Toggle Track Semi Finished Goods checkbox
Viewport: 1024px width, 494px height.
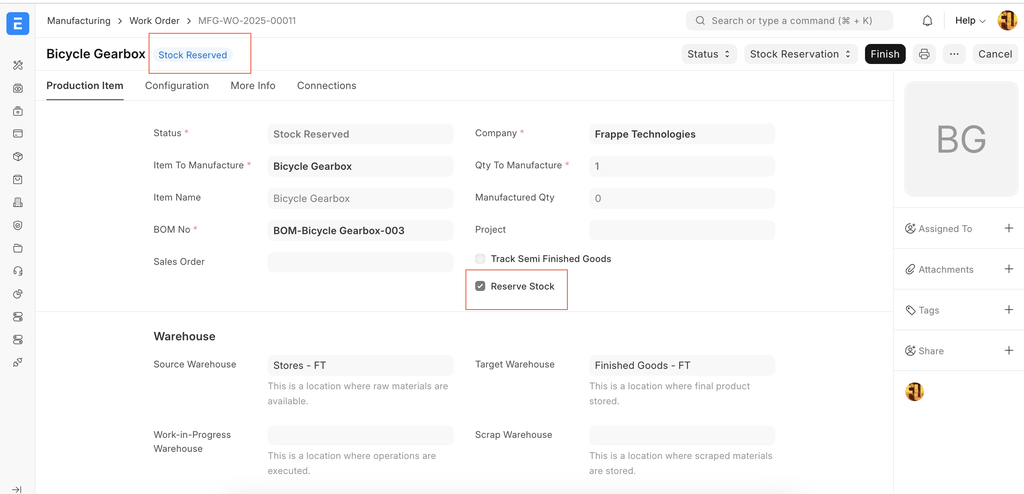pos(481,259)
